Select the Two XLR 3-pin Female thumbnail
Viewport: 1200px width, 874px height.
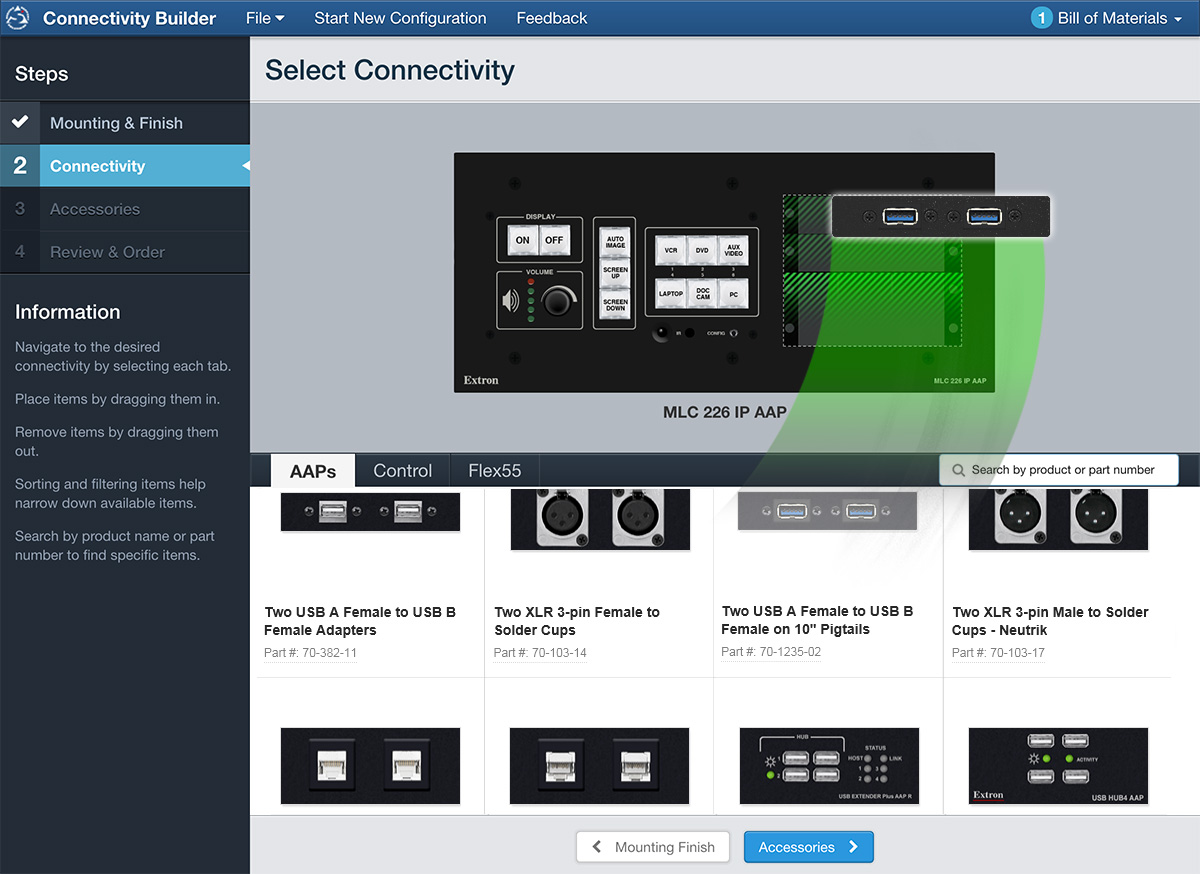pyautogui.click(x=600, y=519)
